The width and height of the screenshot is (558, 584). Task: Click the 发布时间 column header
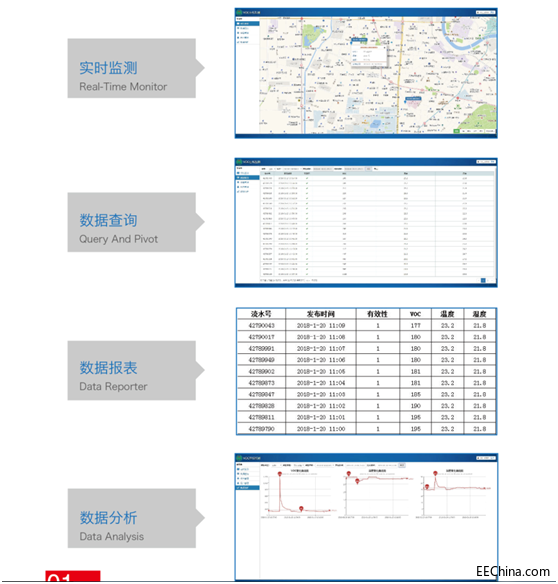click(x=321, y=314)
